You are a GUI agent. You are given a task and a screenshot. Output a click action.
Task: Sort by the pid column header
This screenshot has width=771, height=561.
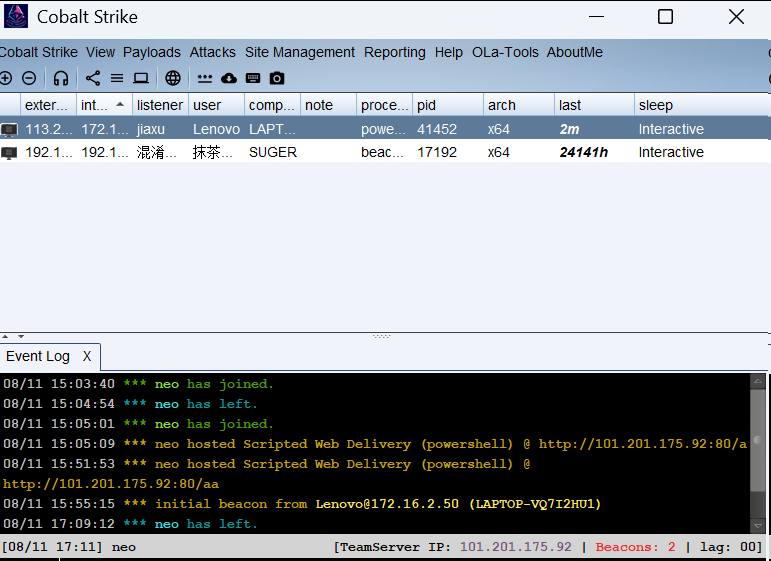point(448,105)
